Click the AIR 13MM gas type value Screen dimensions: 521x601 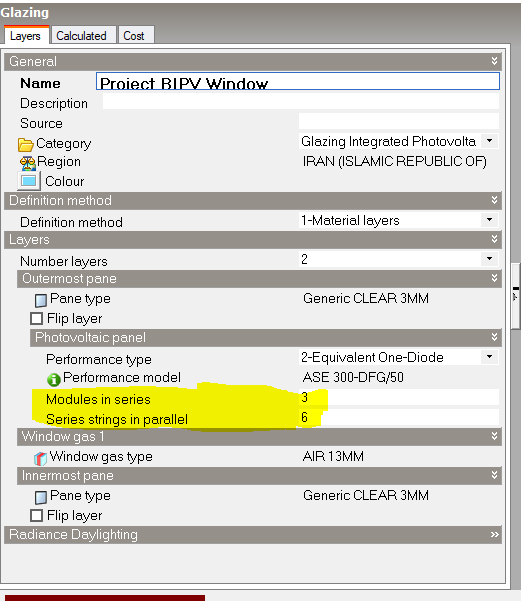(x=333, y=456)
